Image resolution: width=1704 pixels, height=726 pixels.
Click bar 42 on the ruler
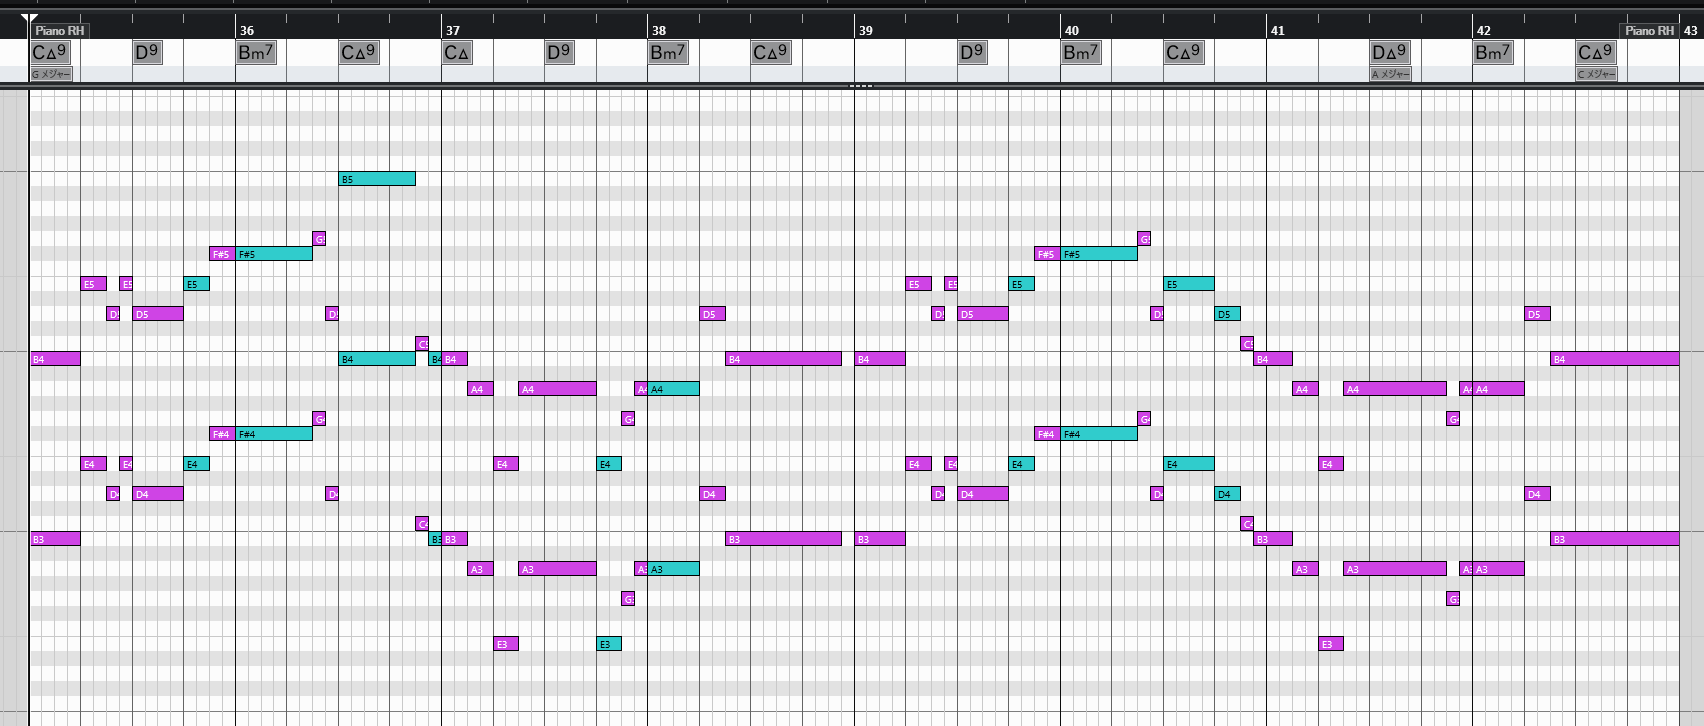coord(1483,31)
